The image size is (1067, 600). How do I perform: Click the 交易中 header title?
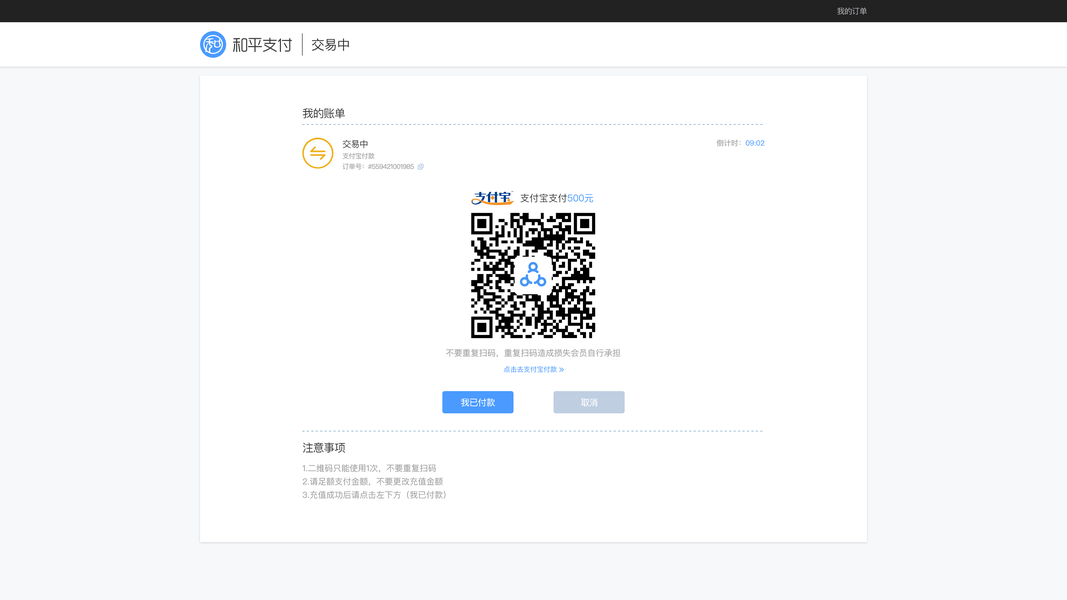click(331, 45)
